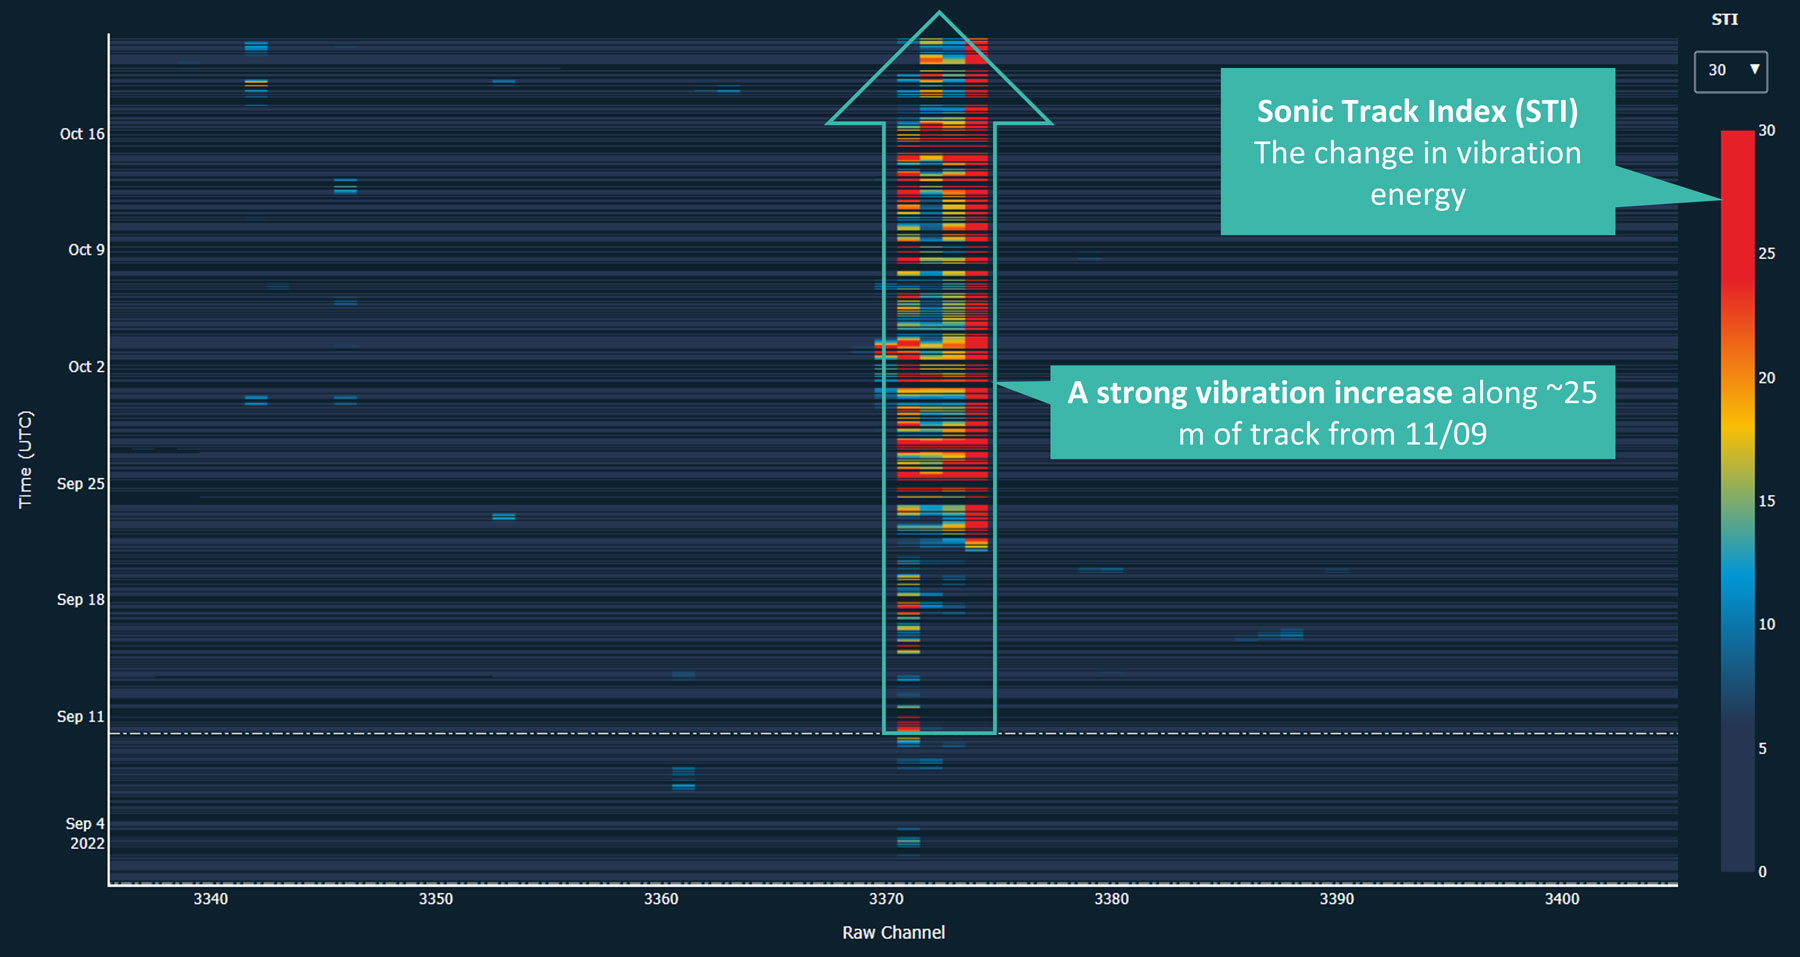1800x957 pixels.
Task: Click the Sep 11 label on the time axis
Action: click(x=80, y=717)
